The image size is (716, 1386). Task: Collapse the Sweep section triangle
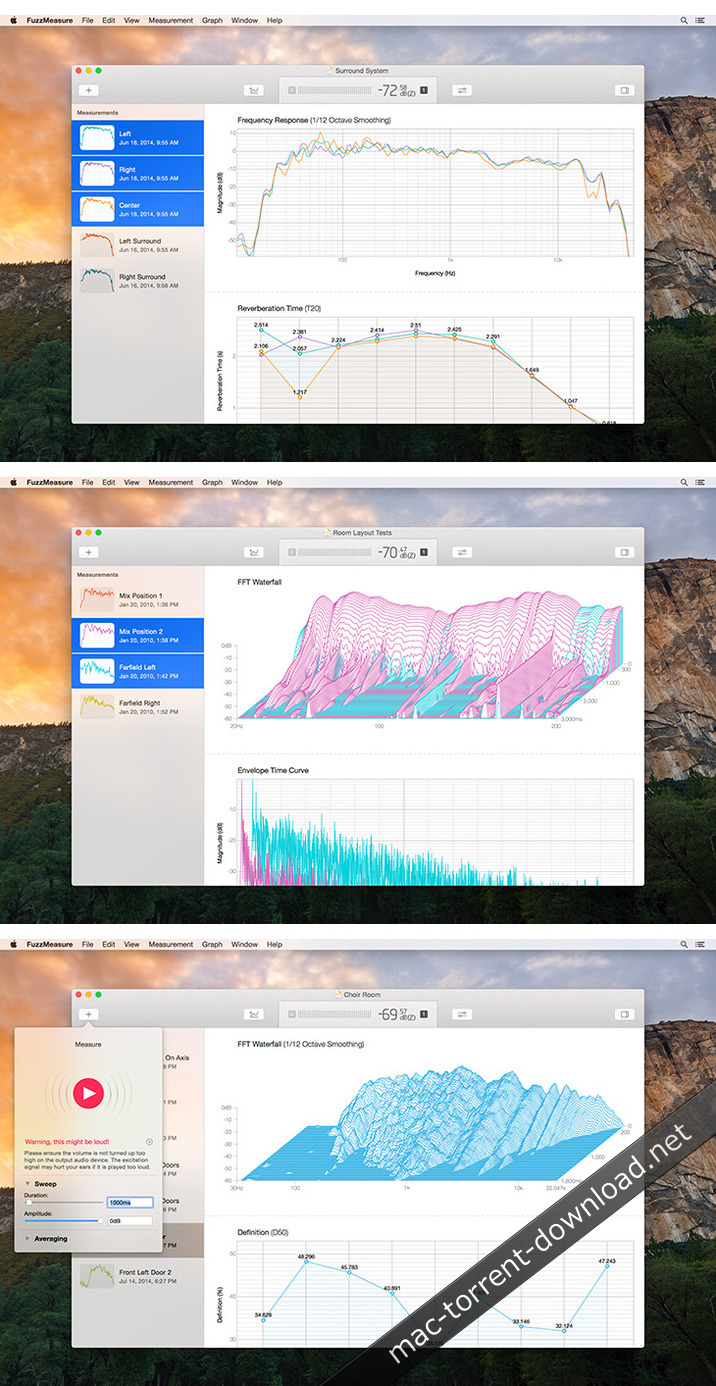[x=27, y=1183]
